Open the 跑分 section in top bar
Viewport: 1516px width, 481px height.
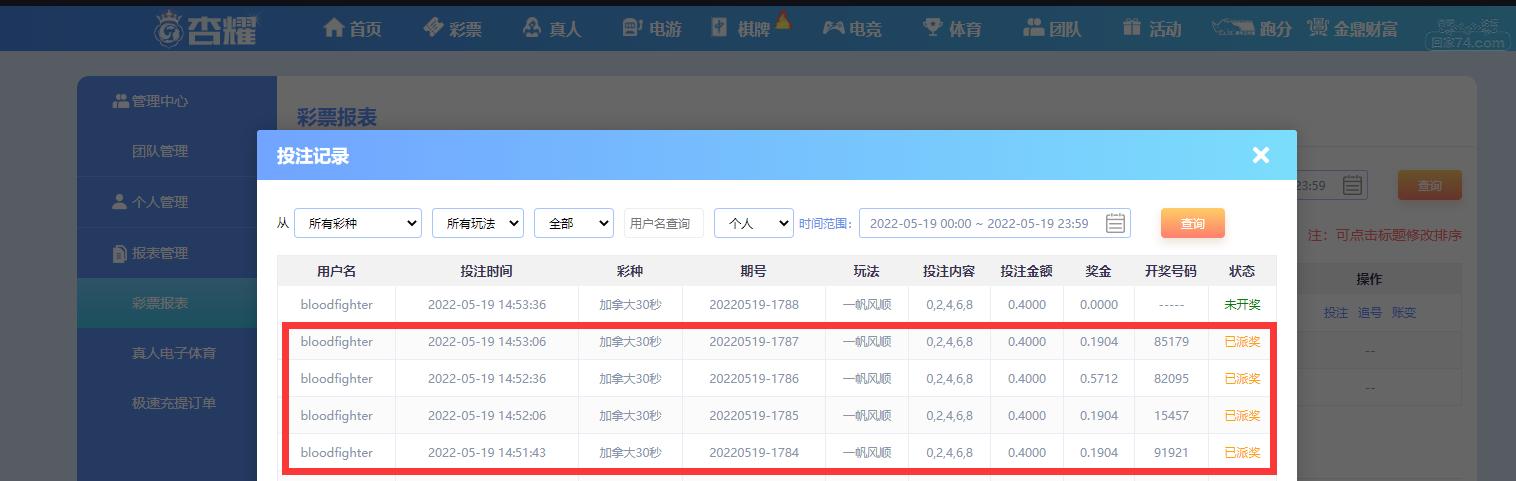(1251, 29)
